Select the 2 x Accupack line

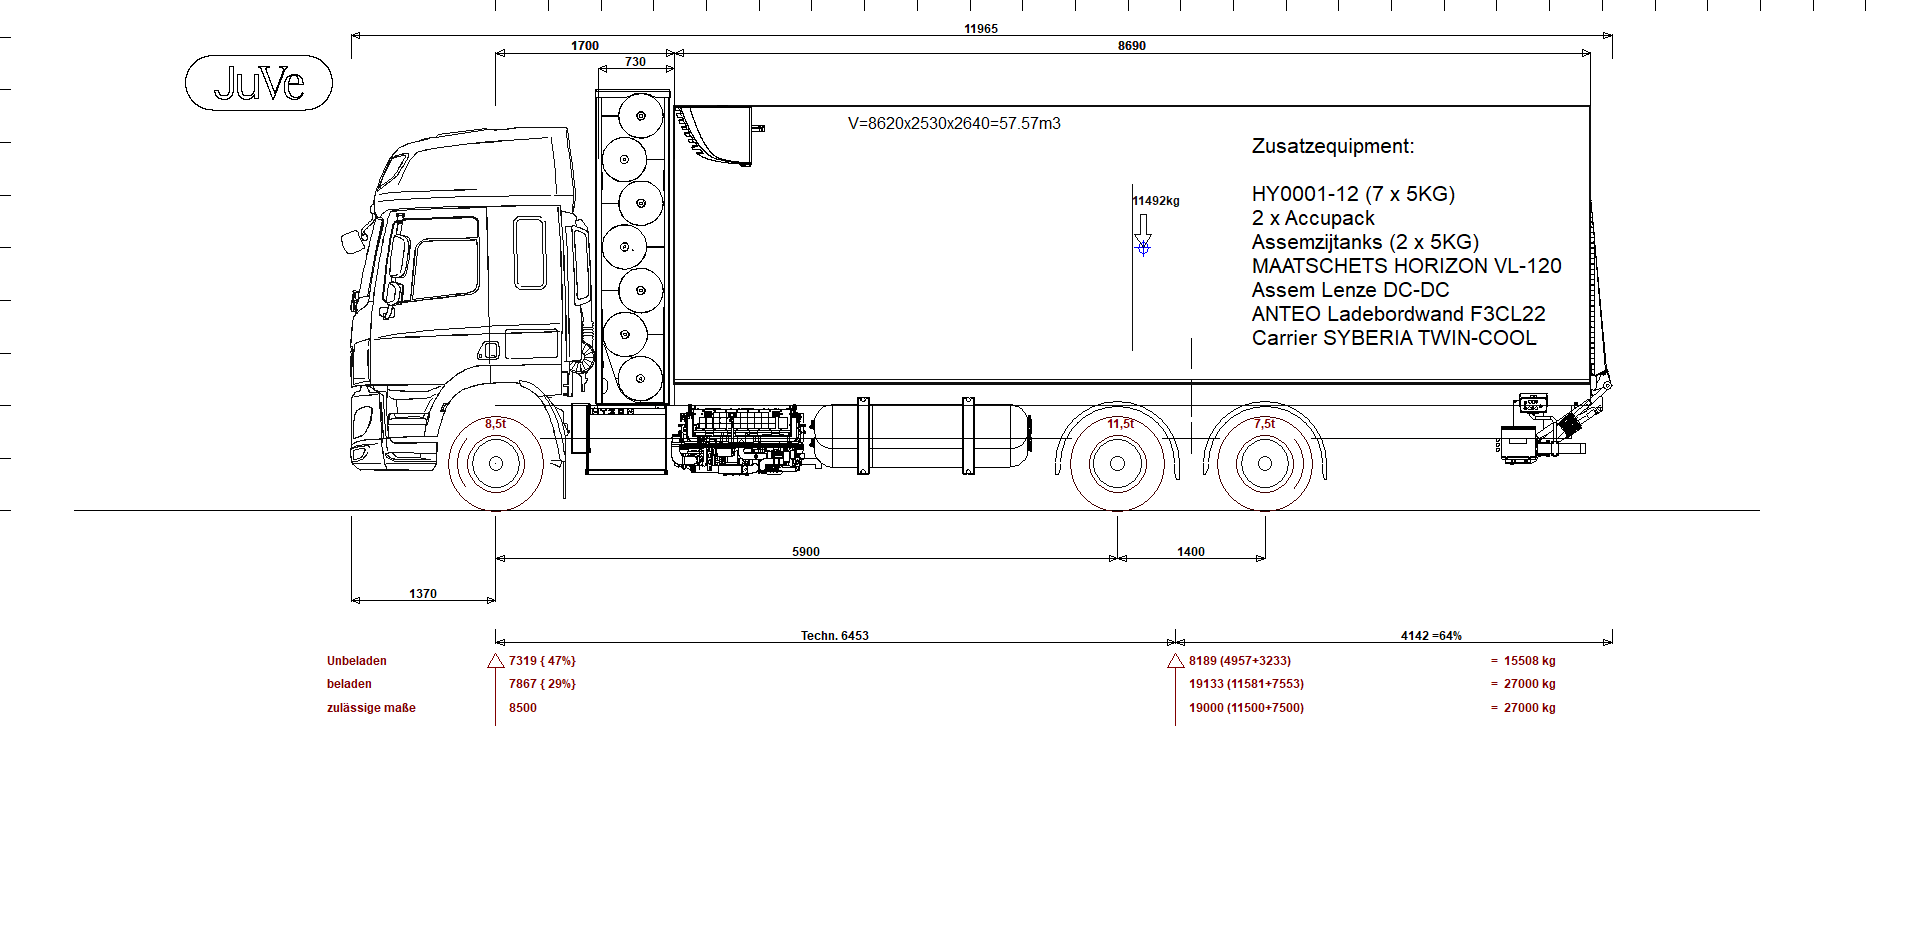pyautogui.click(x=1313, y=218)
